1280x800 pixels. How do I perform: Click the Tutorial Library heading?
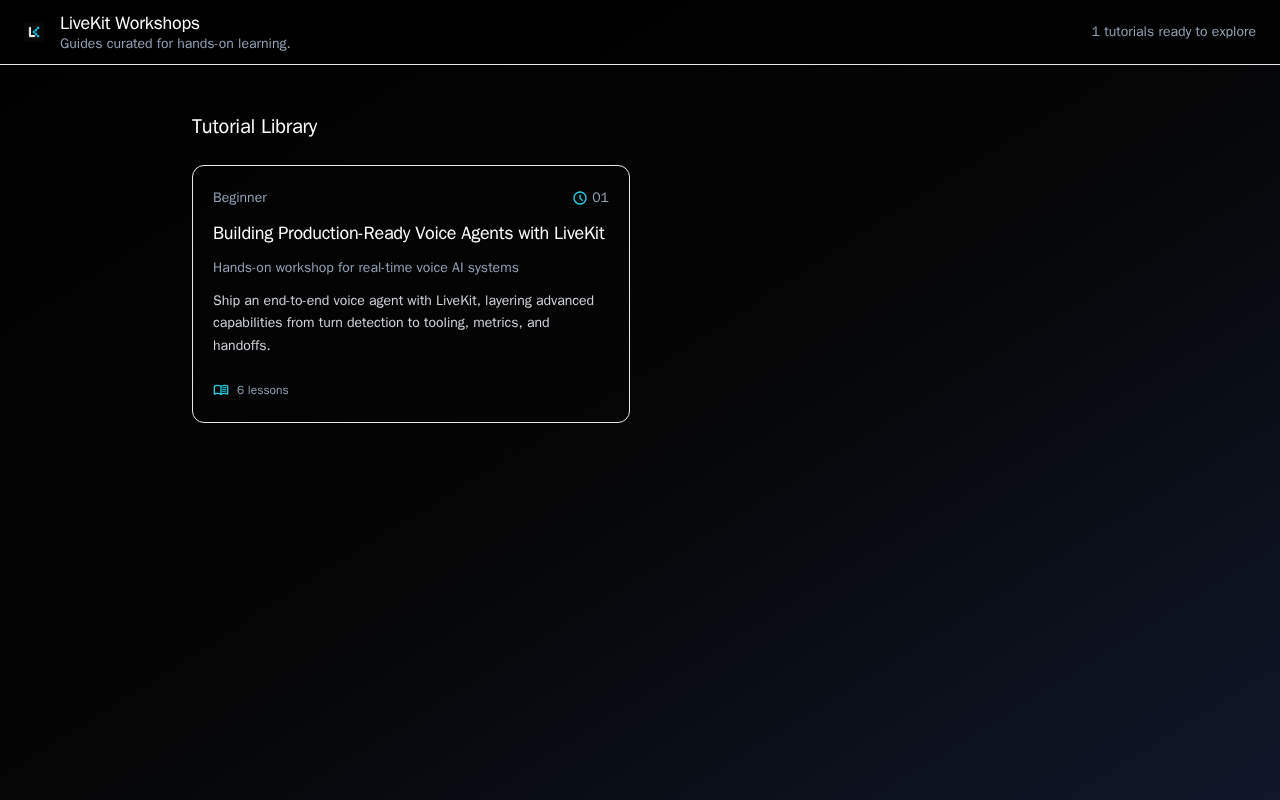tap(254, 127)
